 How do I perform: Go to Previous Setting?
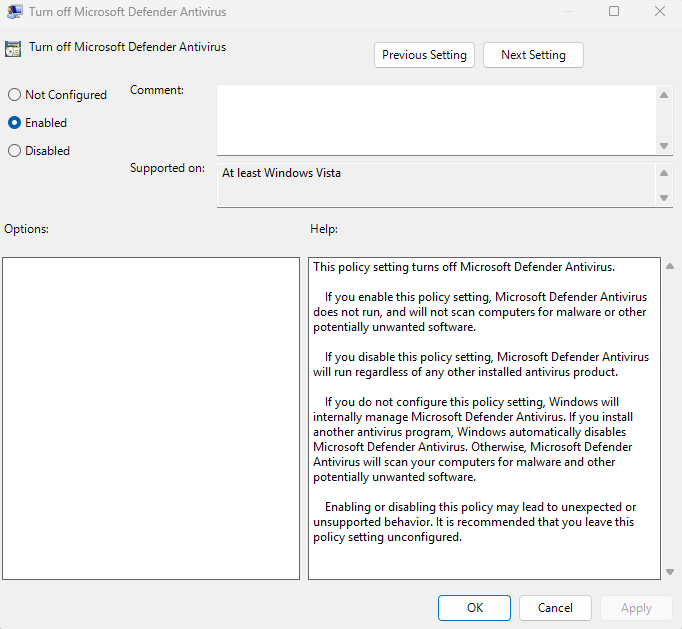[x=424, y=55]
